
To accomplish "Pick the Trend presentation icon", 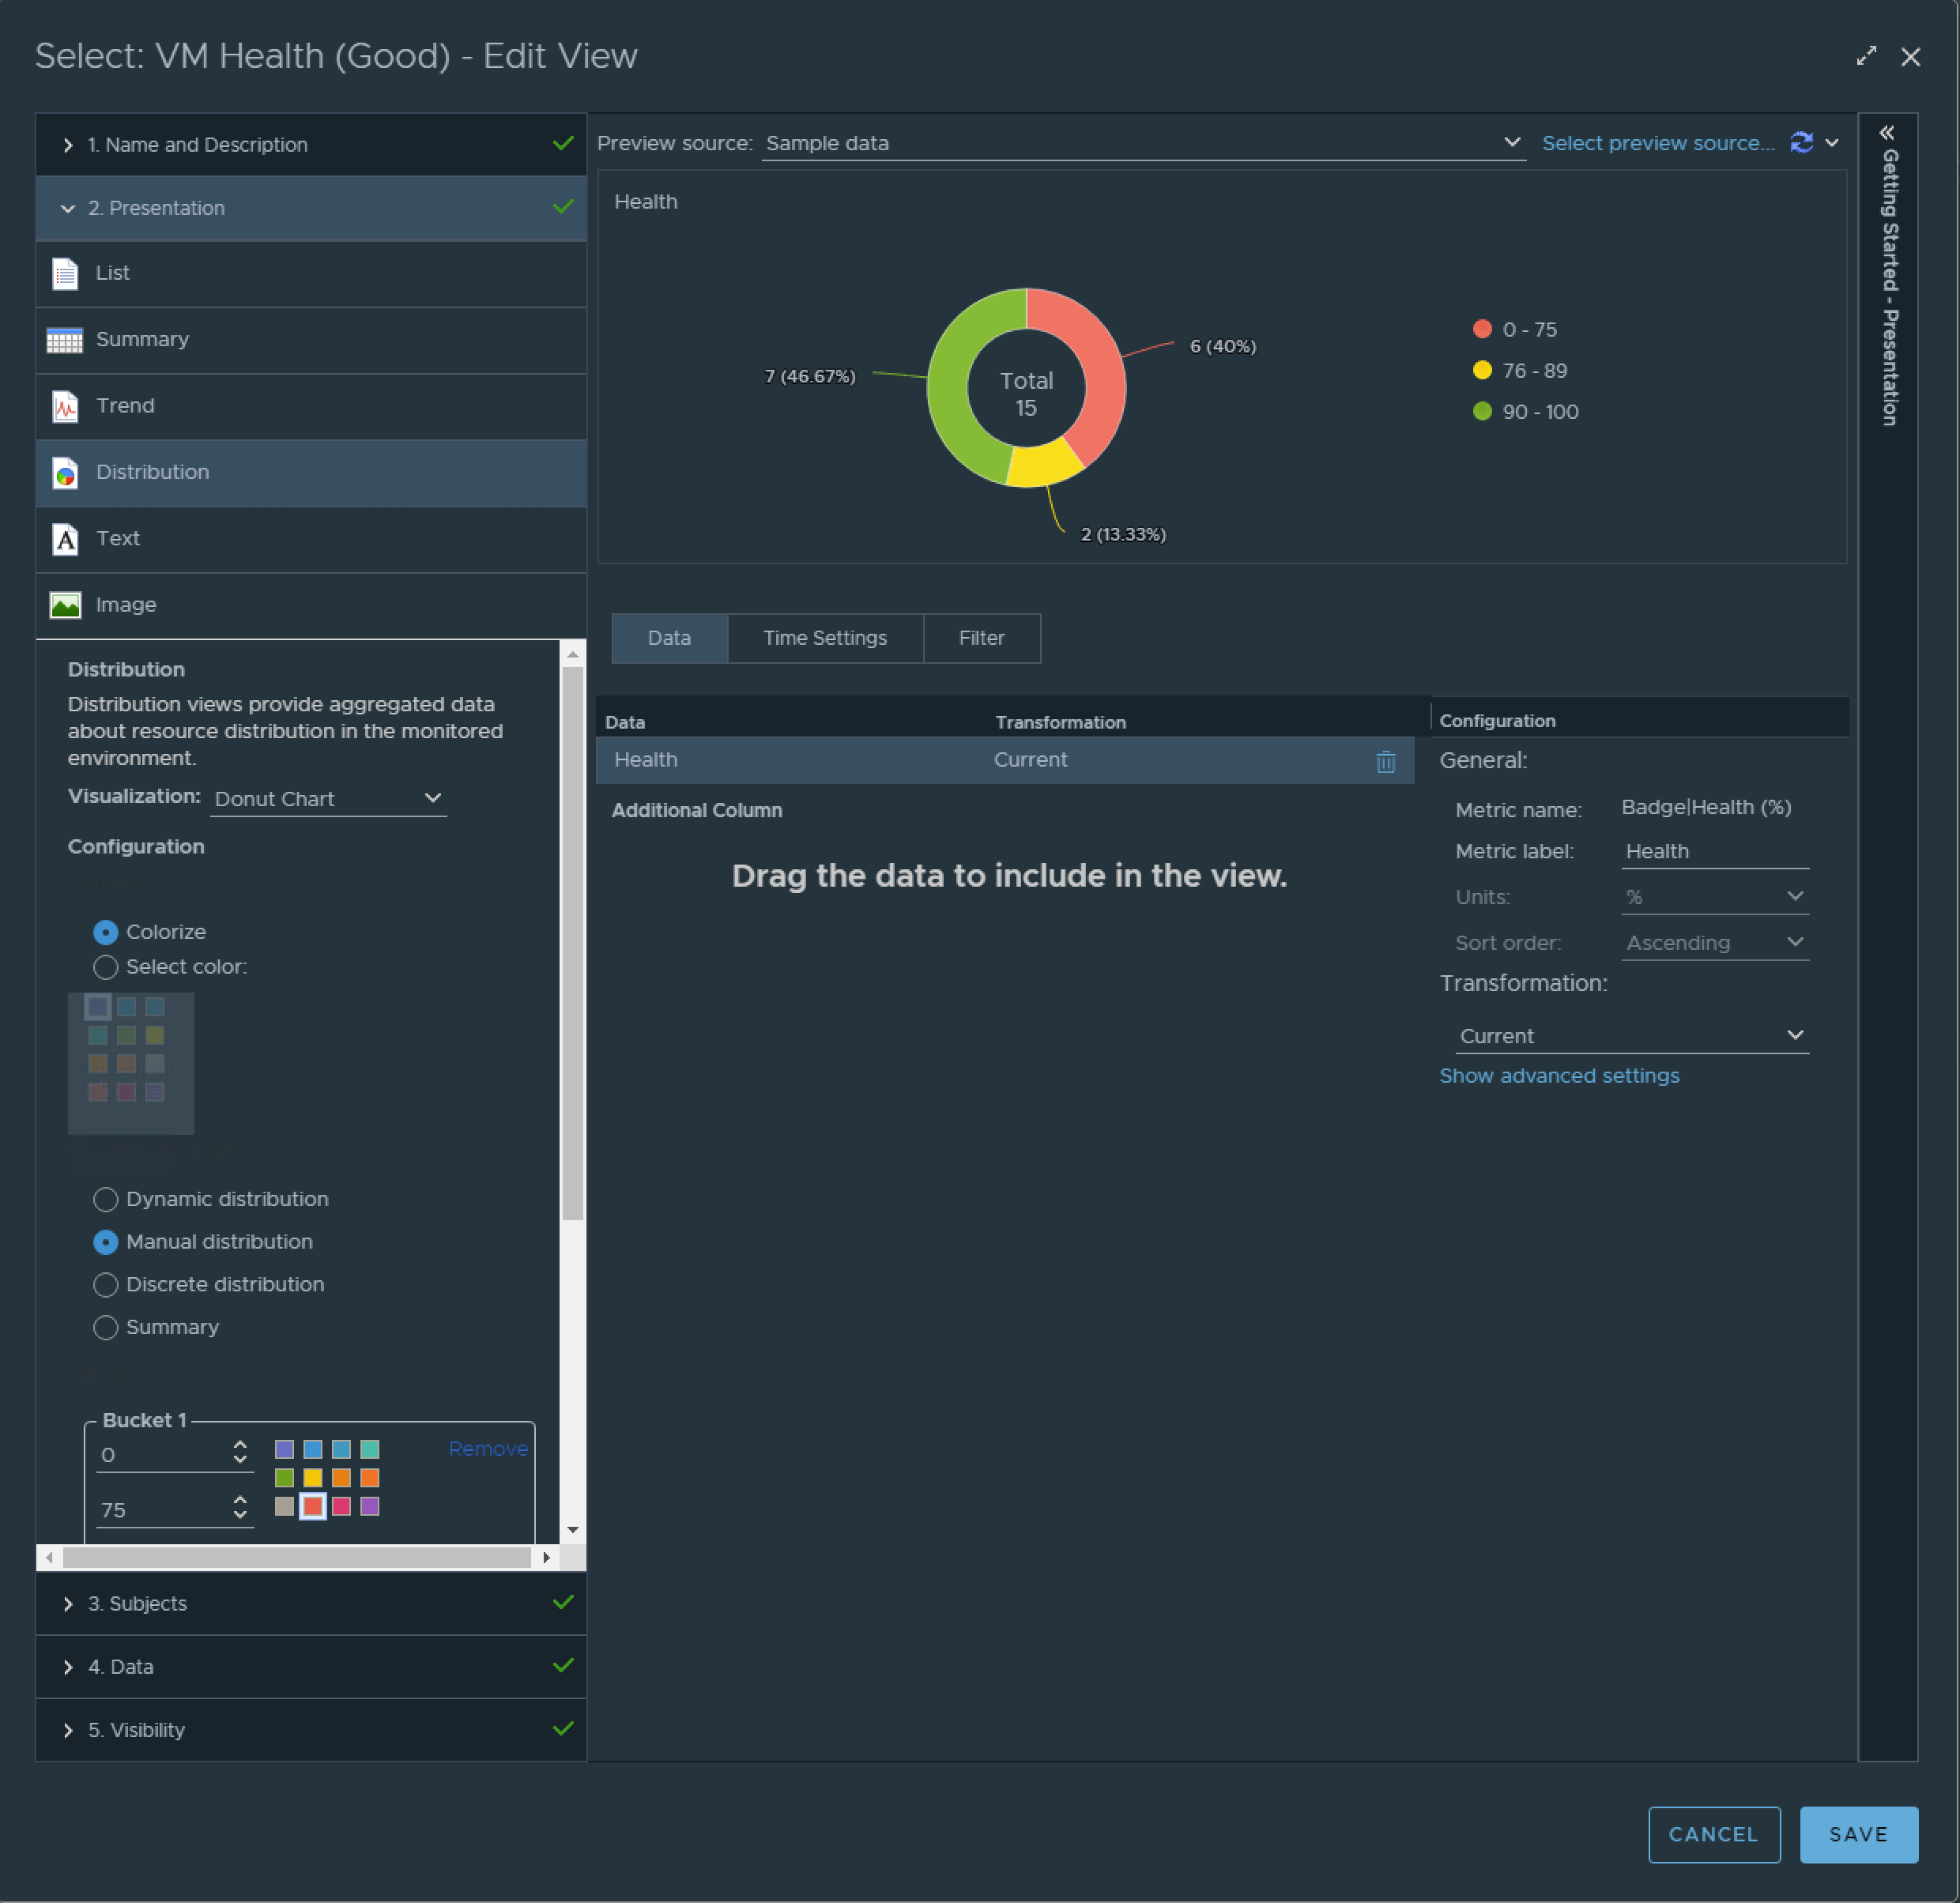I will point(65,406).
